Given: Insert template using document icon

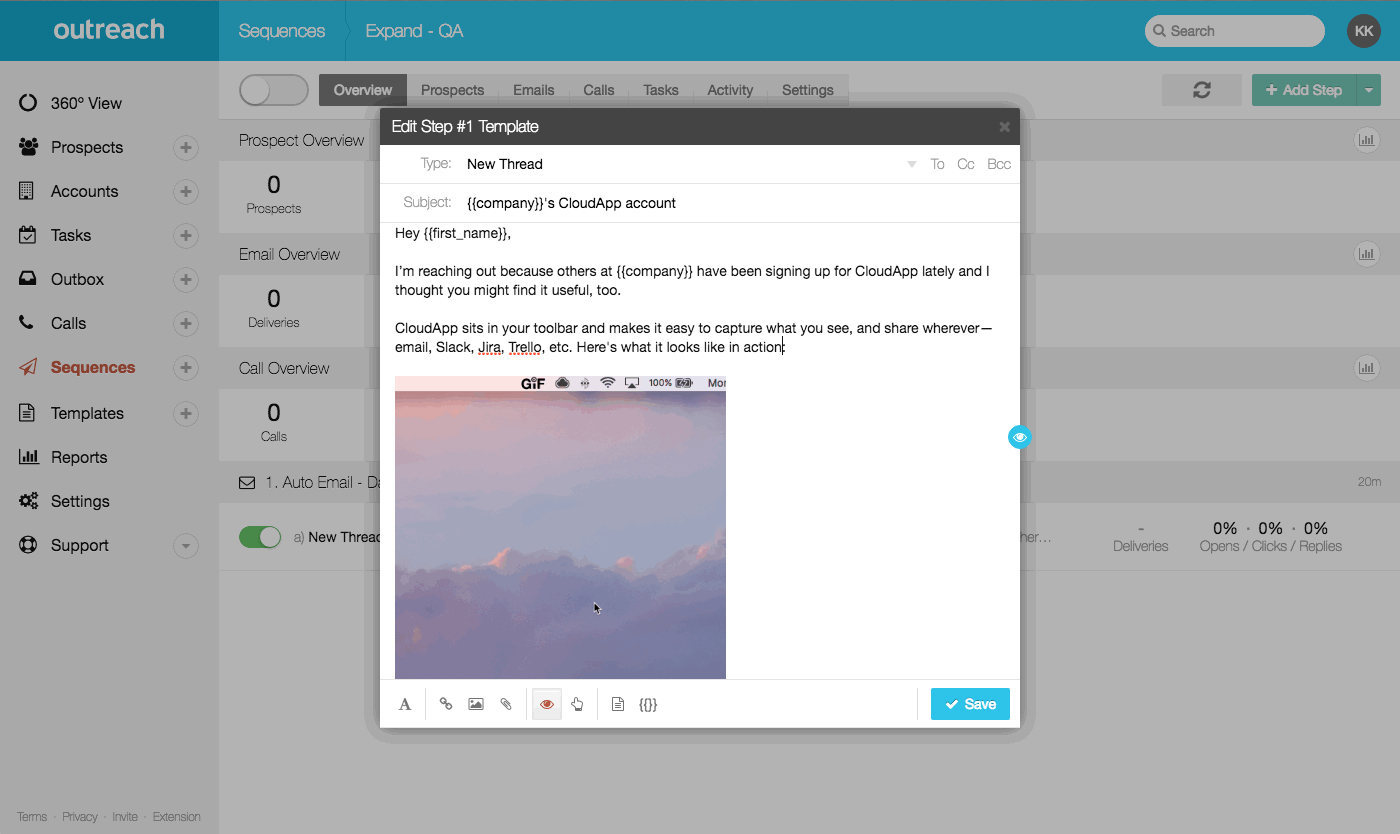Looking at the screenshot, I should click(x=618, y=704).
